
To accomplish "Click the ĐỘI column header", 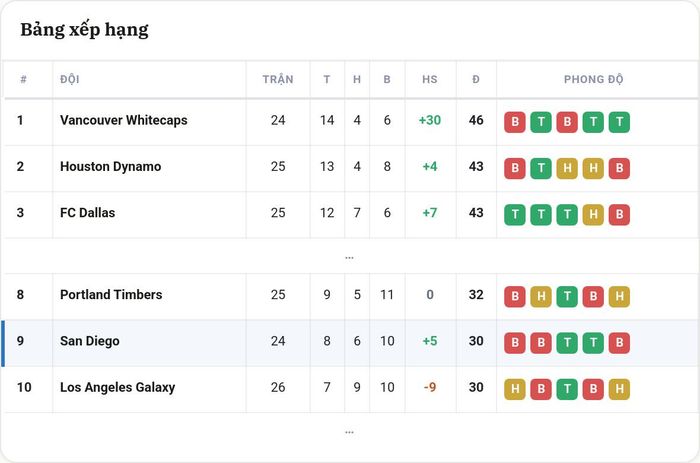I will (x=70, y=79).
